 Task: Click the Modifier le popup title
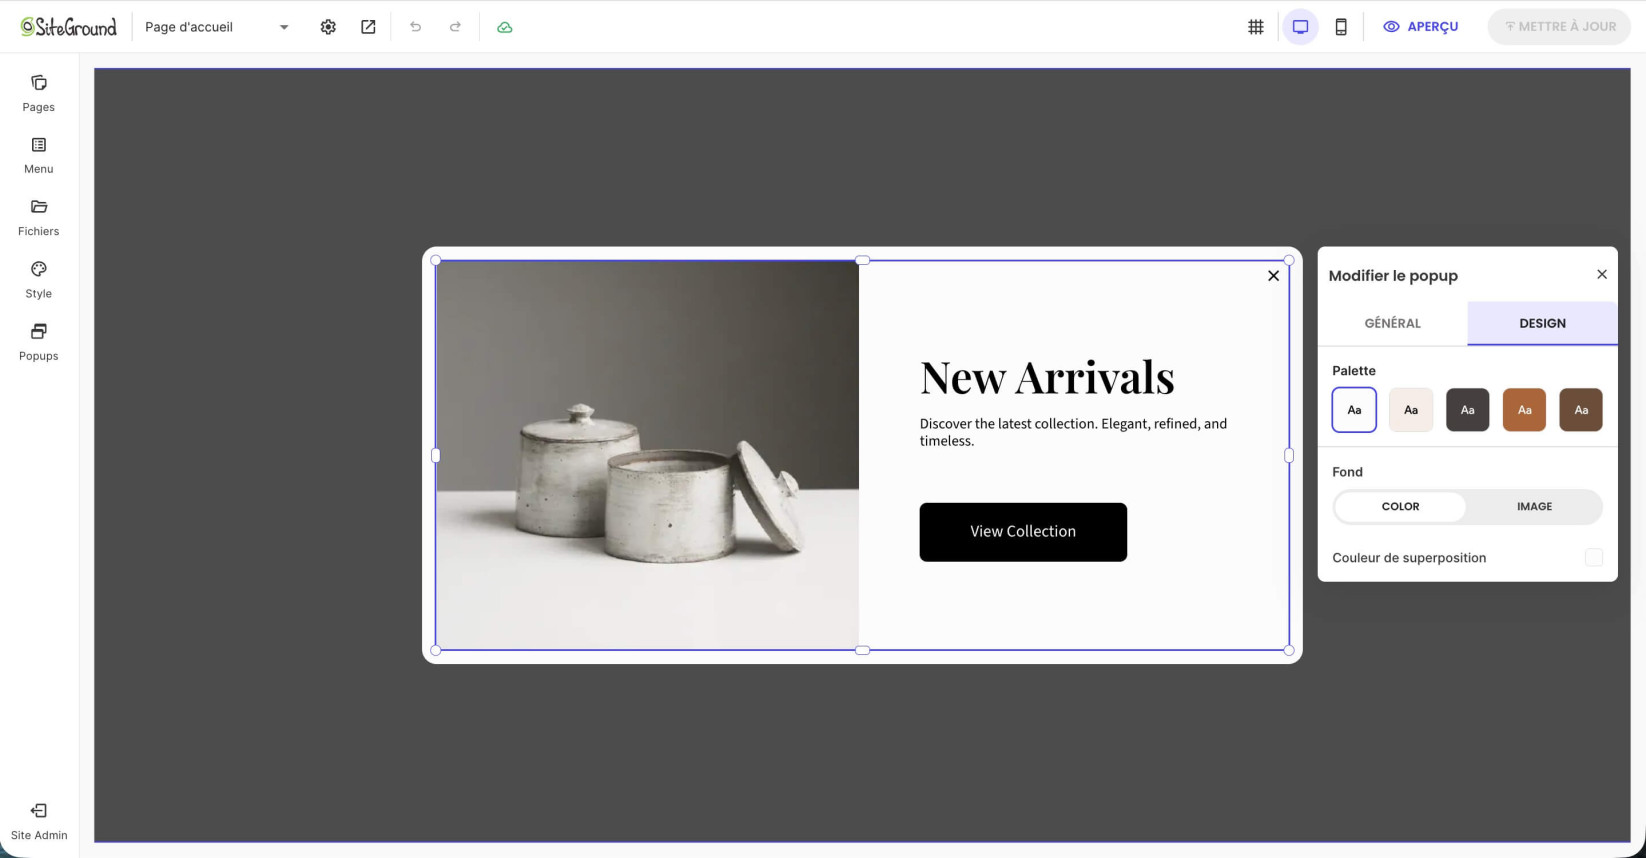[1393, 276]
